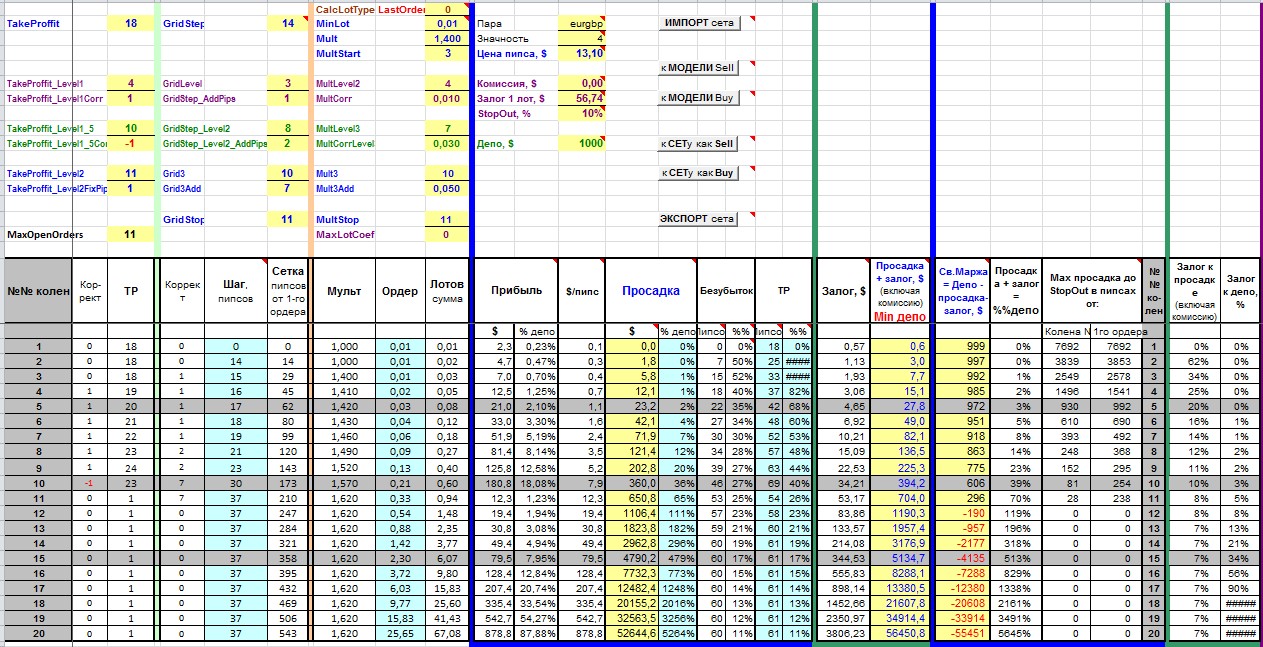Screen dimensions: 1263x647
Task: Select row 9 order lot 0,13
Action: click(400, 468)
